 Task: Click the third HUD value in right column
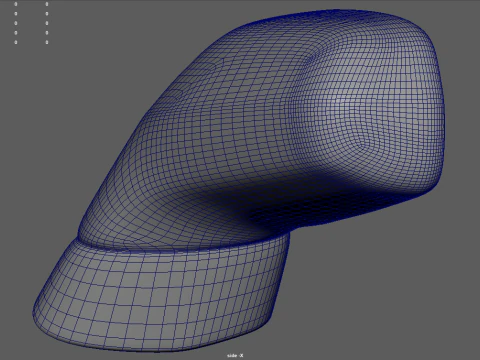(x=47, y=23)
